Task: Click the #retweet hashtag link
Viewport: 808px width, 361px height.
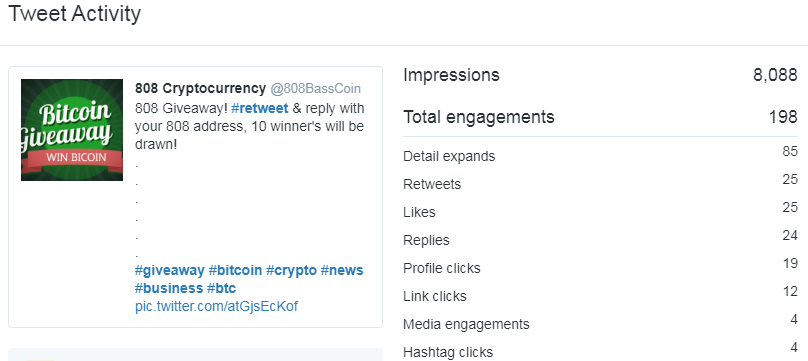Action: point(259,109)
